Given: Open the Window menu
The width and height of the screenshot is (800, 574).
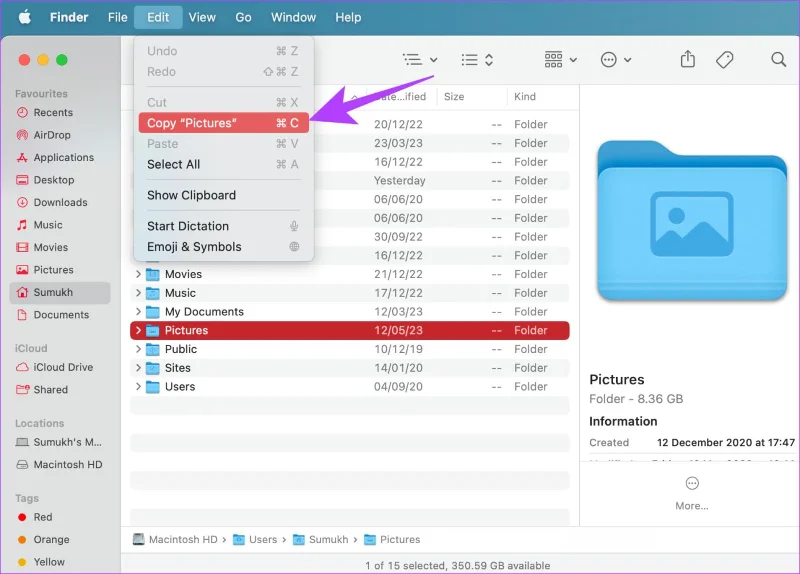Looking at the screenshot, I should tap(293, 17).
